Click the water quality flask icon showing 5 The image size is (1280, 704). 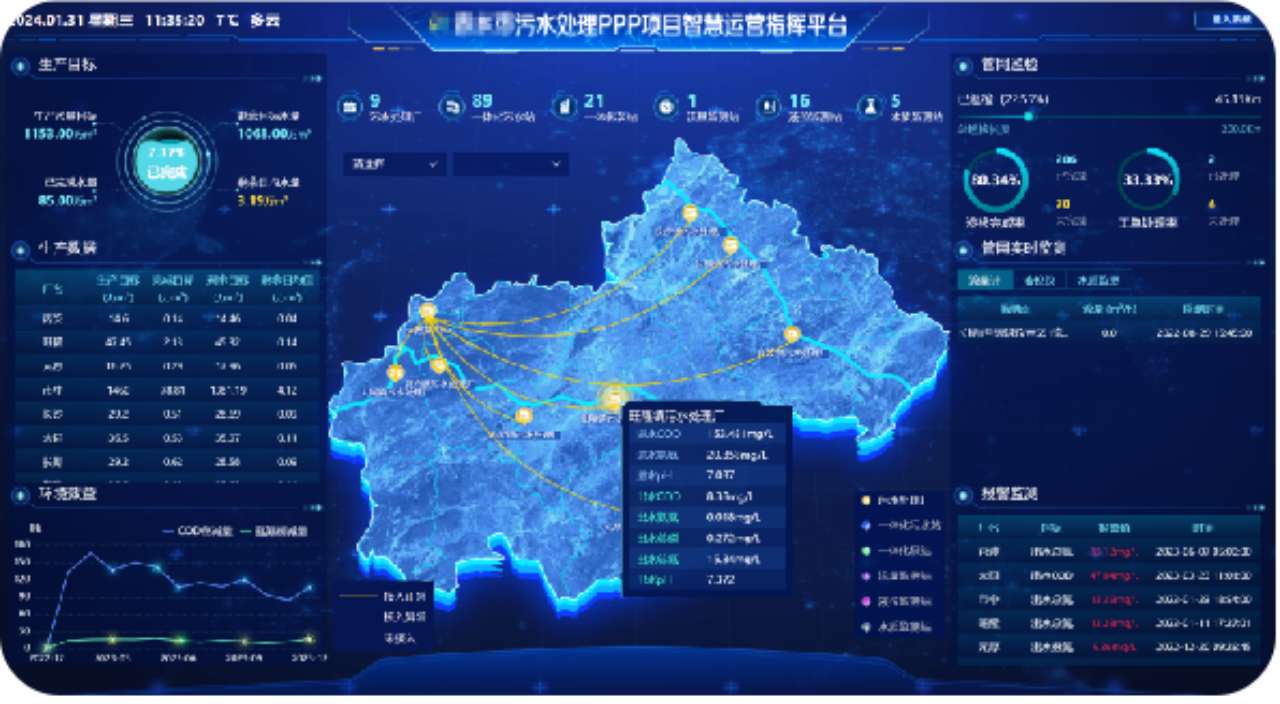point(869,106)
